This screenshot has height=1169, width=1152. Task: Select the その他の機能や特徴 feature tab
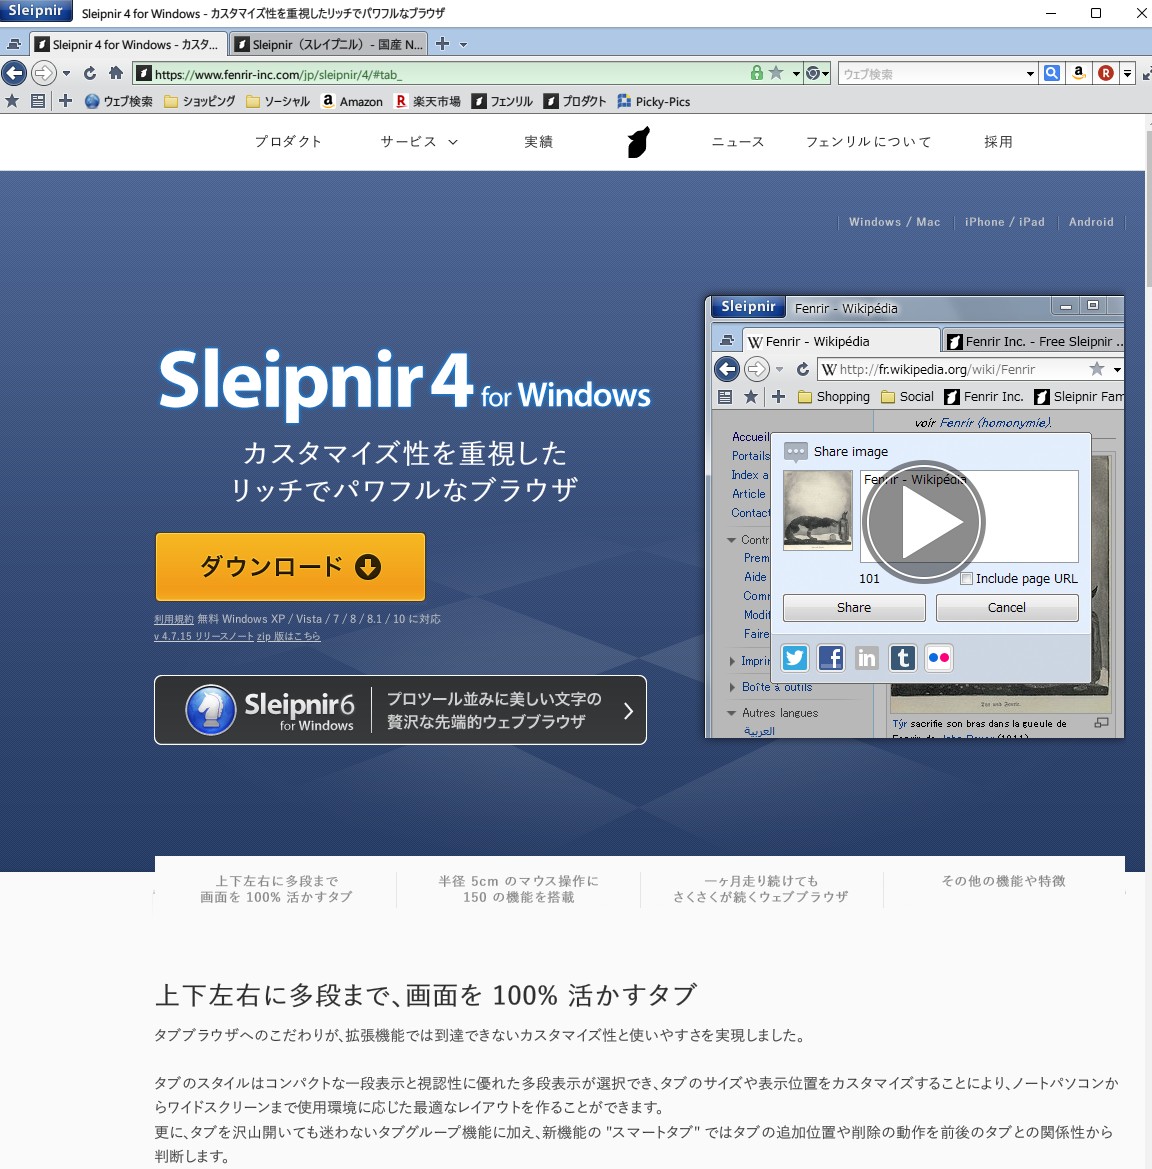(1004, 881)
